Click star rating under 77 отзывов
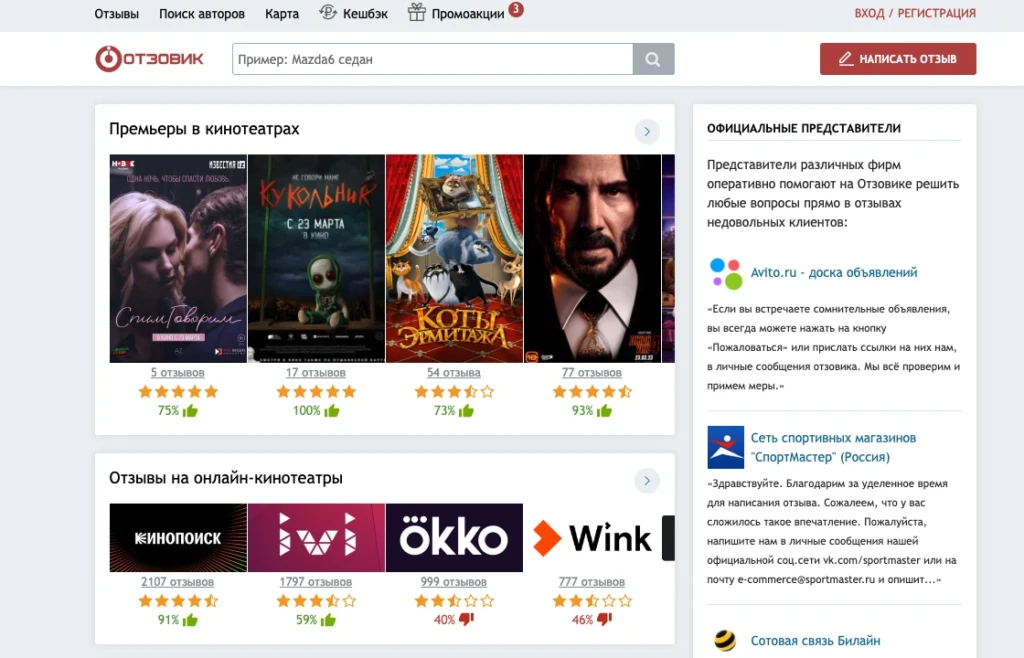 pos(592,392)
